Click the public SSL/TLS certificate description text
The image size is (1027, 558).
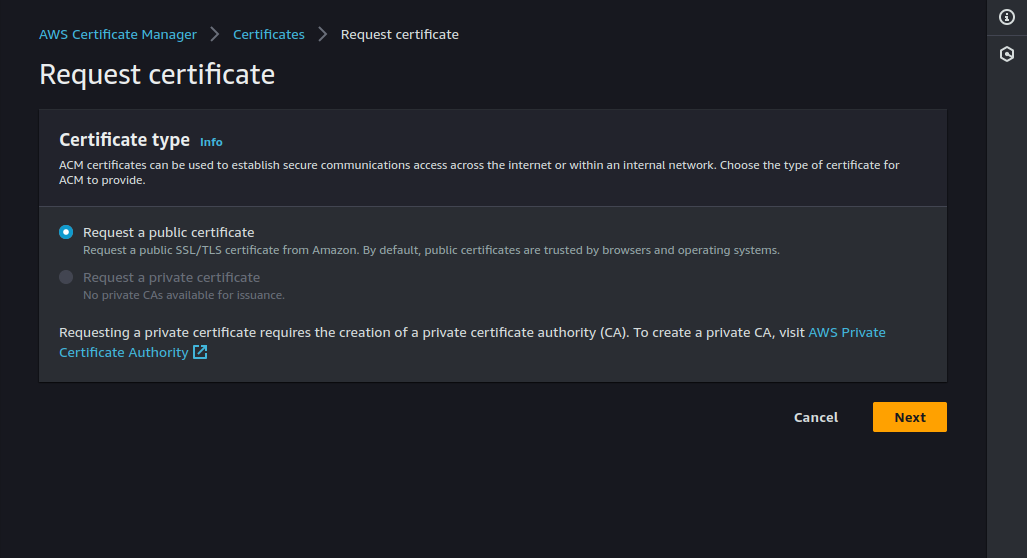coord(430,250)
